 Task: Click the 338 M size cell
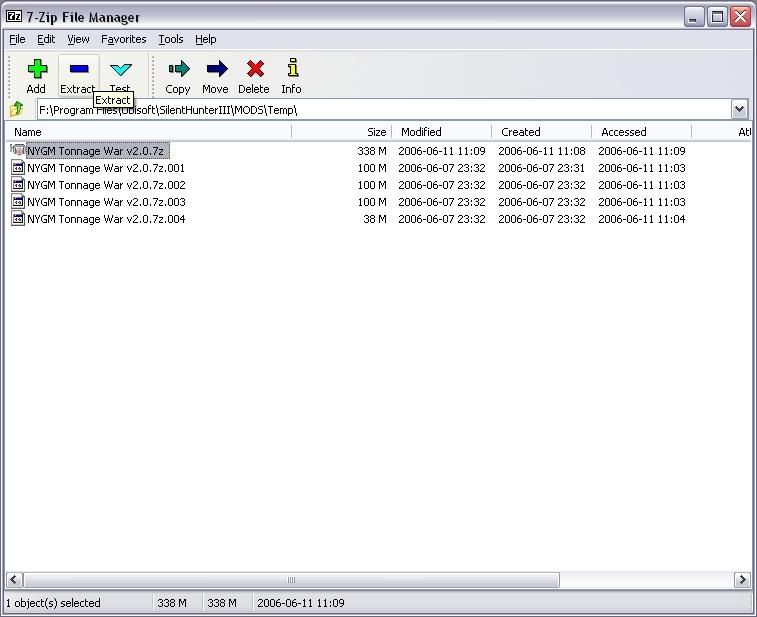[x=372, y=151]
